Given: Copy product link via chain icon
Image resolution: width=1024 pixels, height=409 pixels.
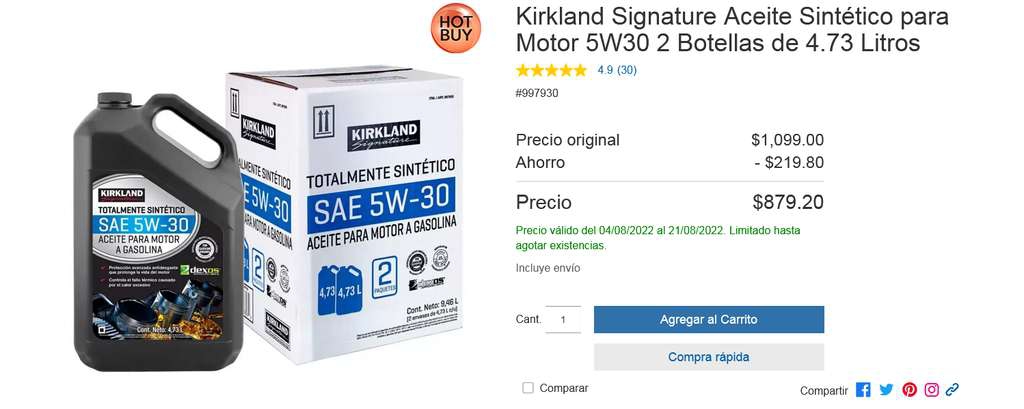Looking at the screenshot, I should (x=952, y=390).
